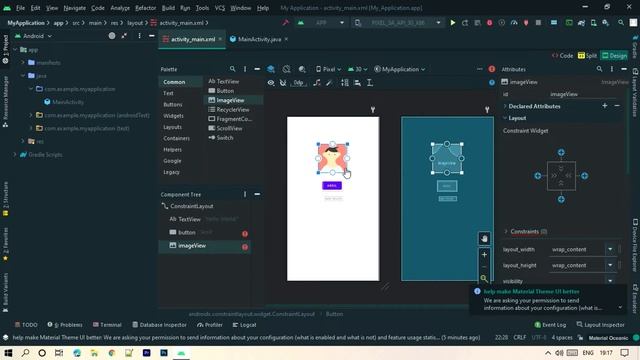Click the red error indicator above design surface
The width and height of the screenshot is (640, 360).
491,69
